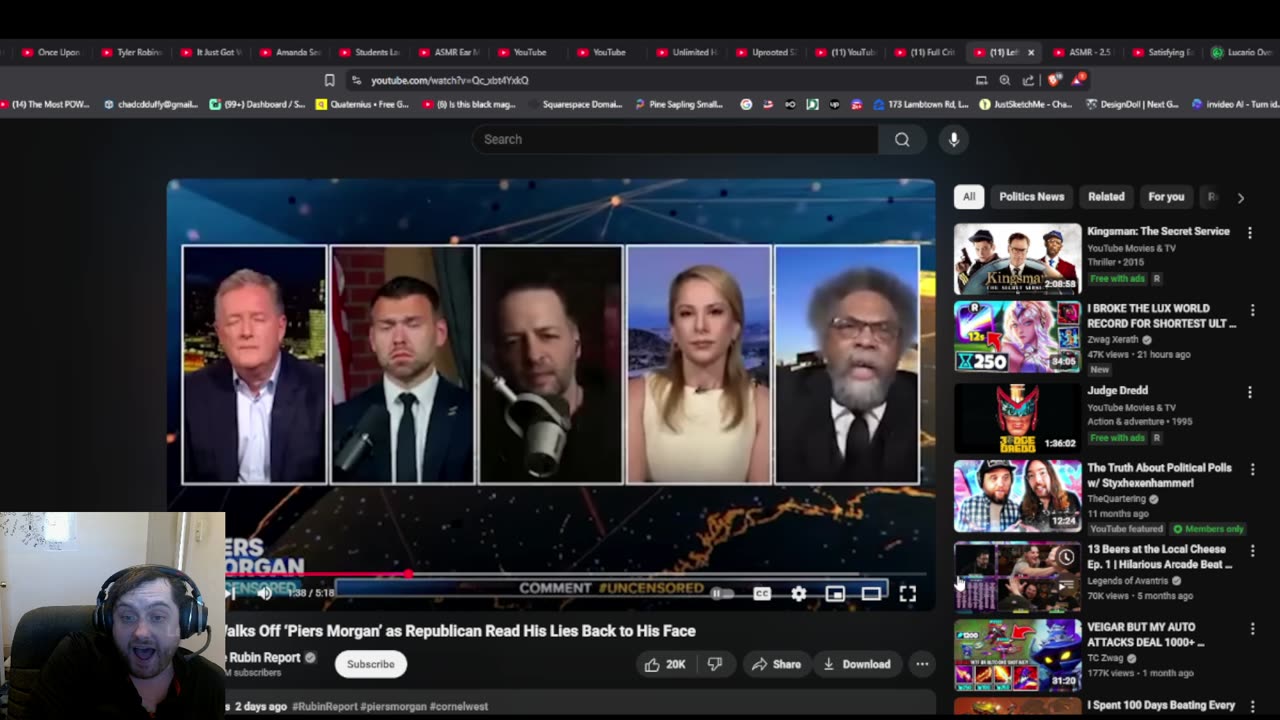The image size is (1280, 720).
Task: Like the video with 20K likes
Action: click(665, 664)
